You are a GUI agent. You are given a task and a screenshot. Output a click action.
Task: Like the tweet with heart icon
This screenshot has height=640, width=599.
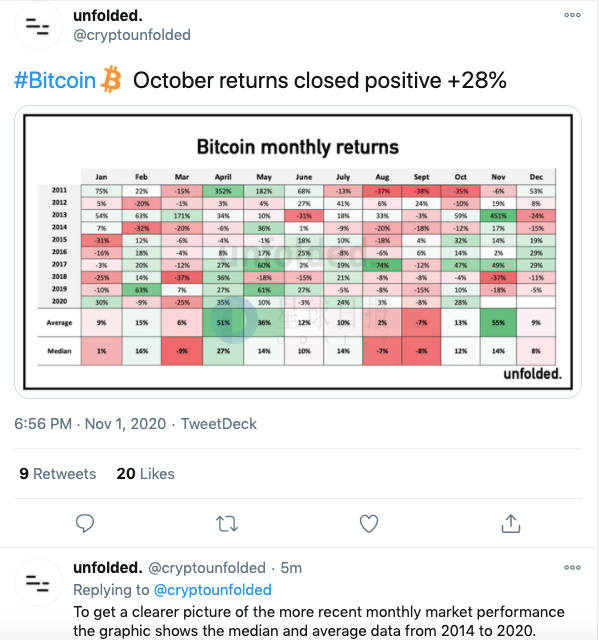369,524
